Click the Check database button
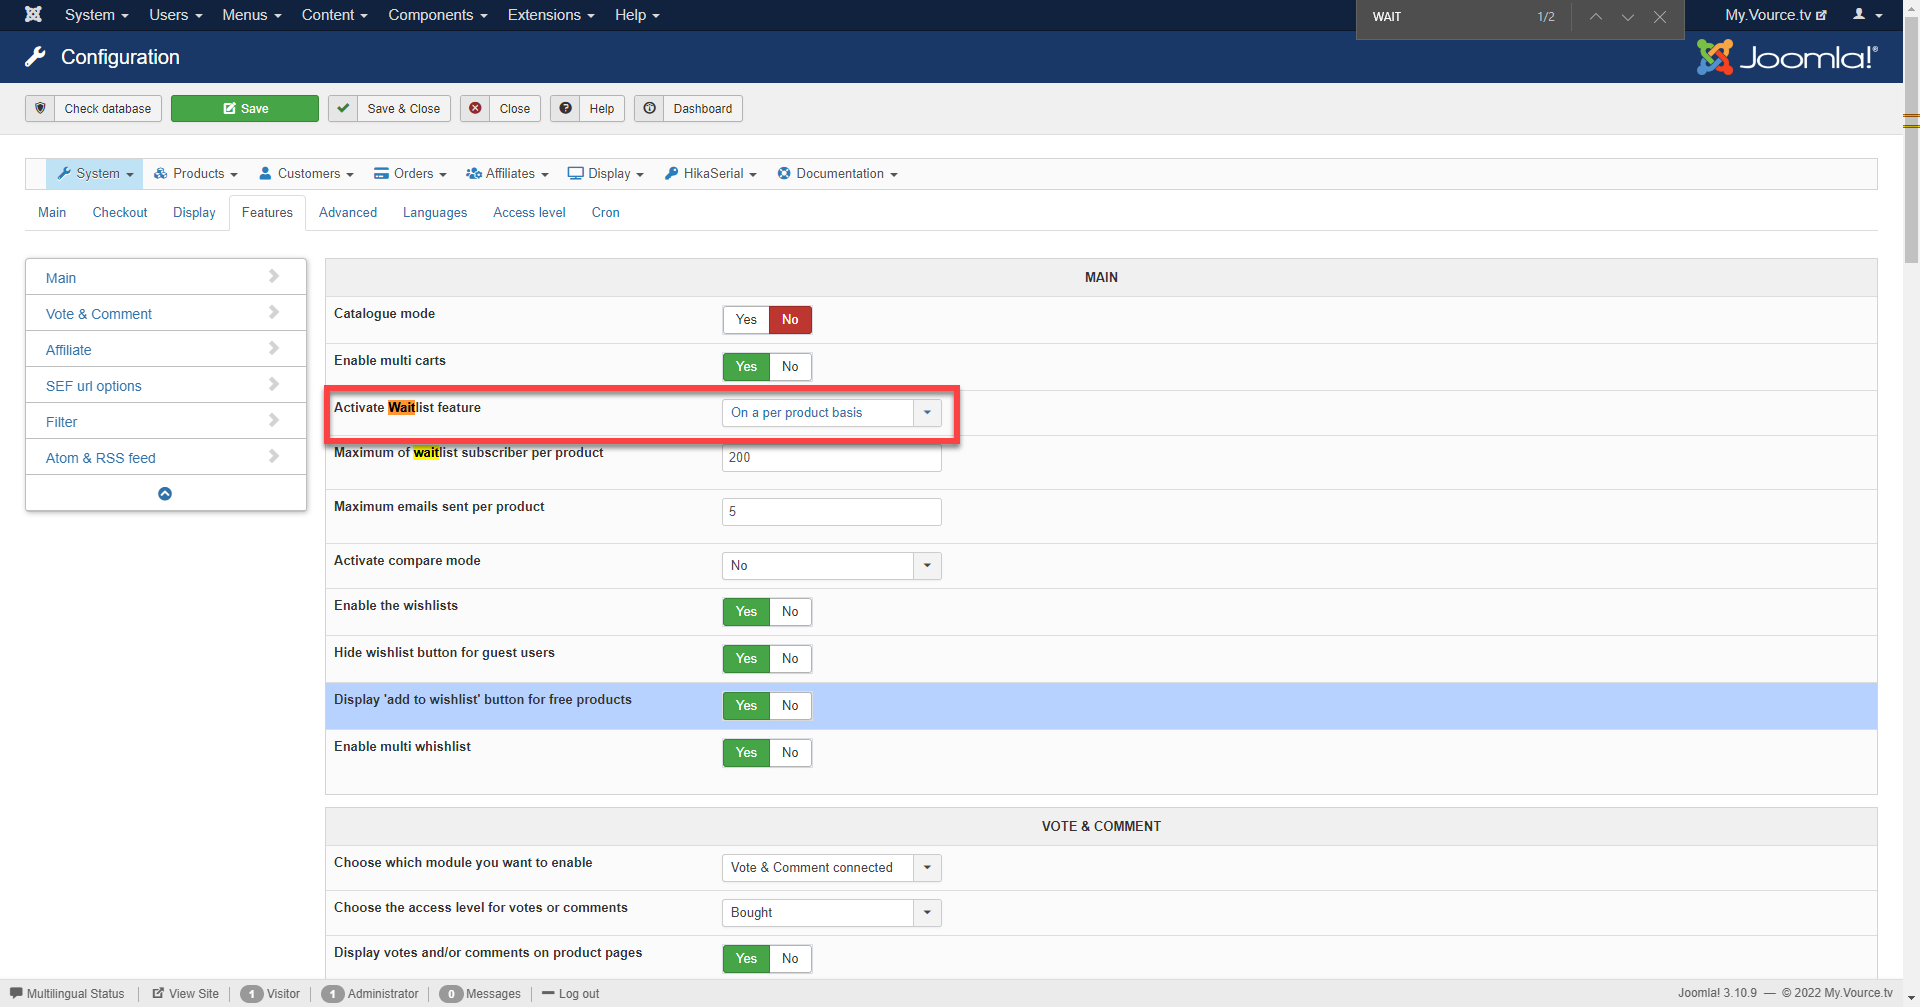This screenshot has height=1007, width=1920. point(93,108)
